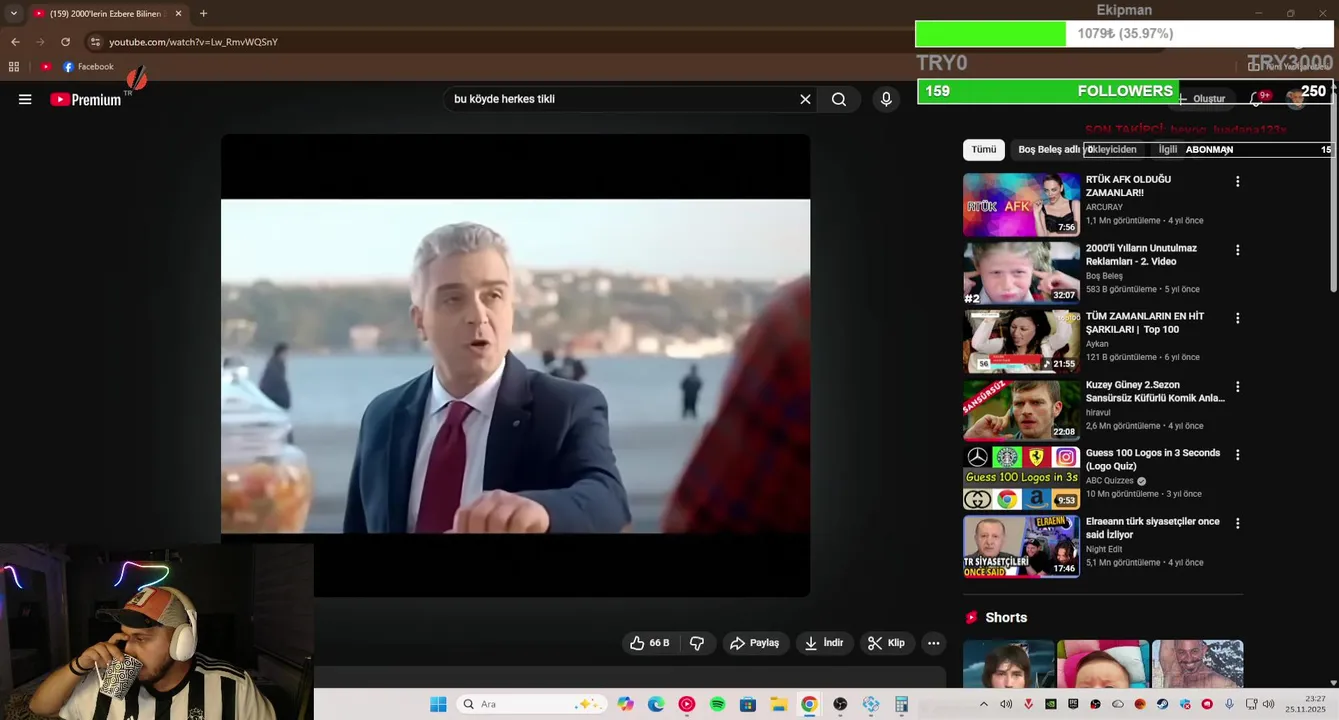Dislike the video

[697, 643]
